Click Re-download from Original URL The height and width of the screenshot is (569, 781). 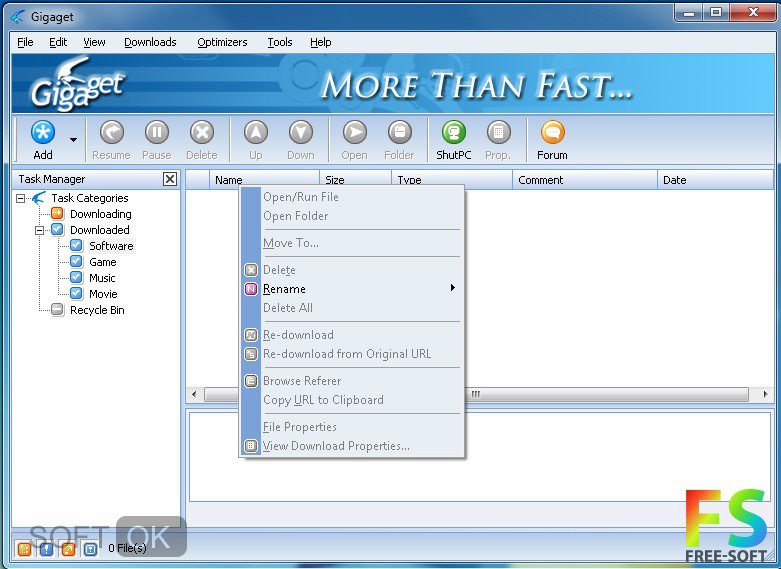(x=352, y=354)
